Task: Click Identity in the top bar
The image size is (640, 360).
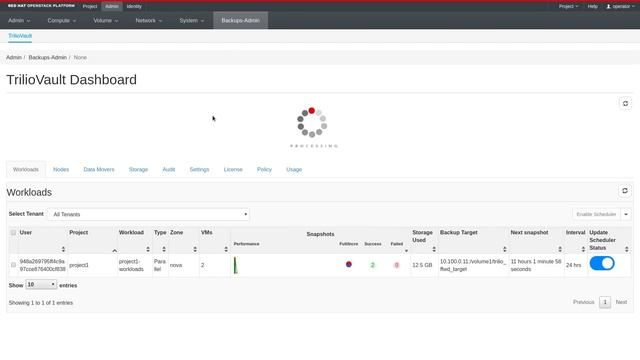Action: [134, 6]
